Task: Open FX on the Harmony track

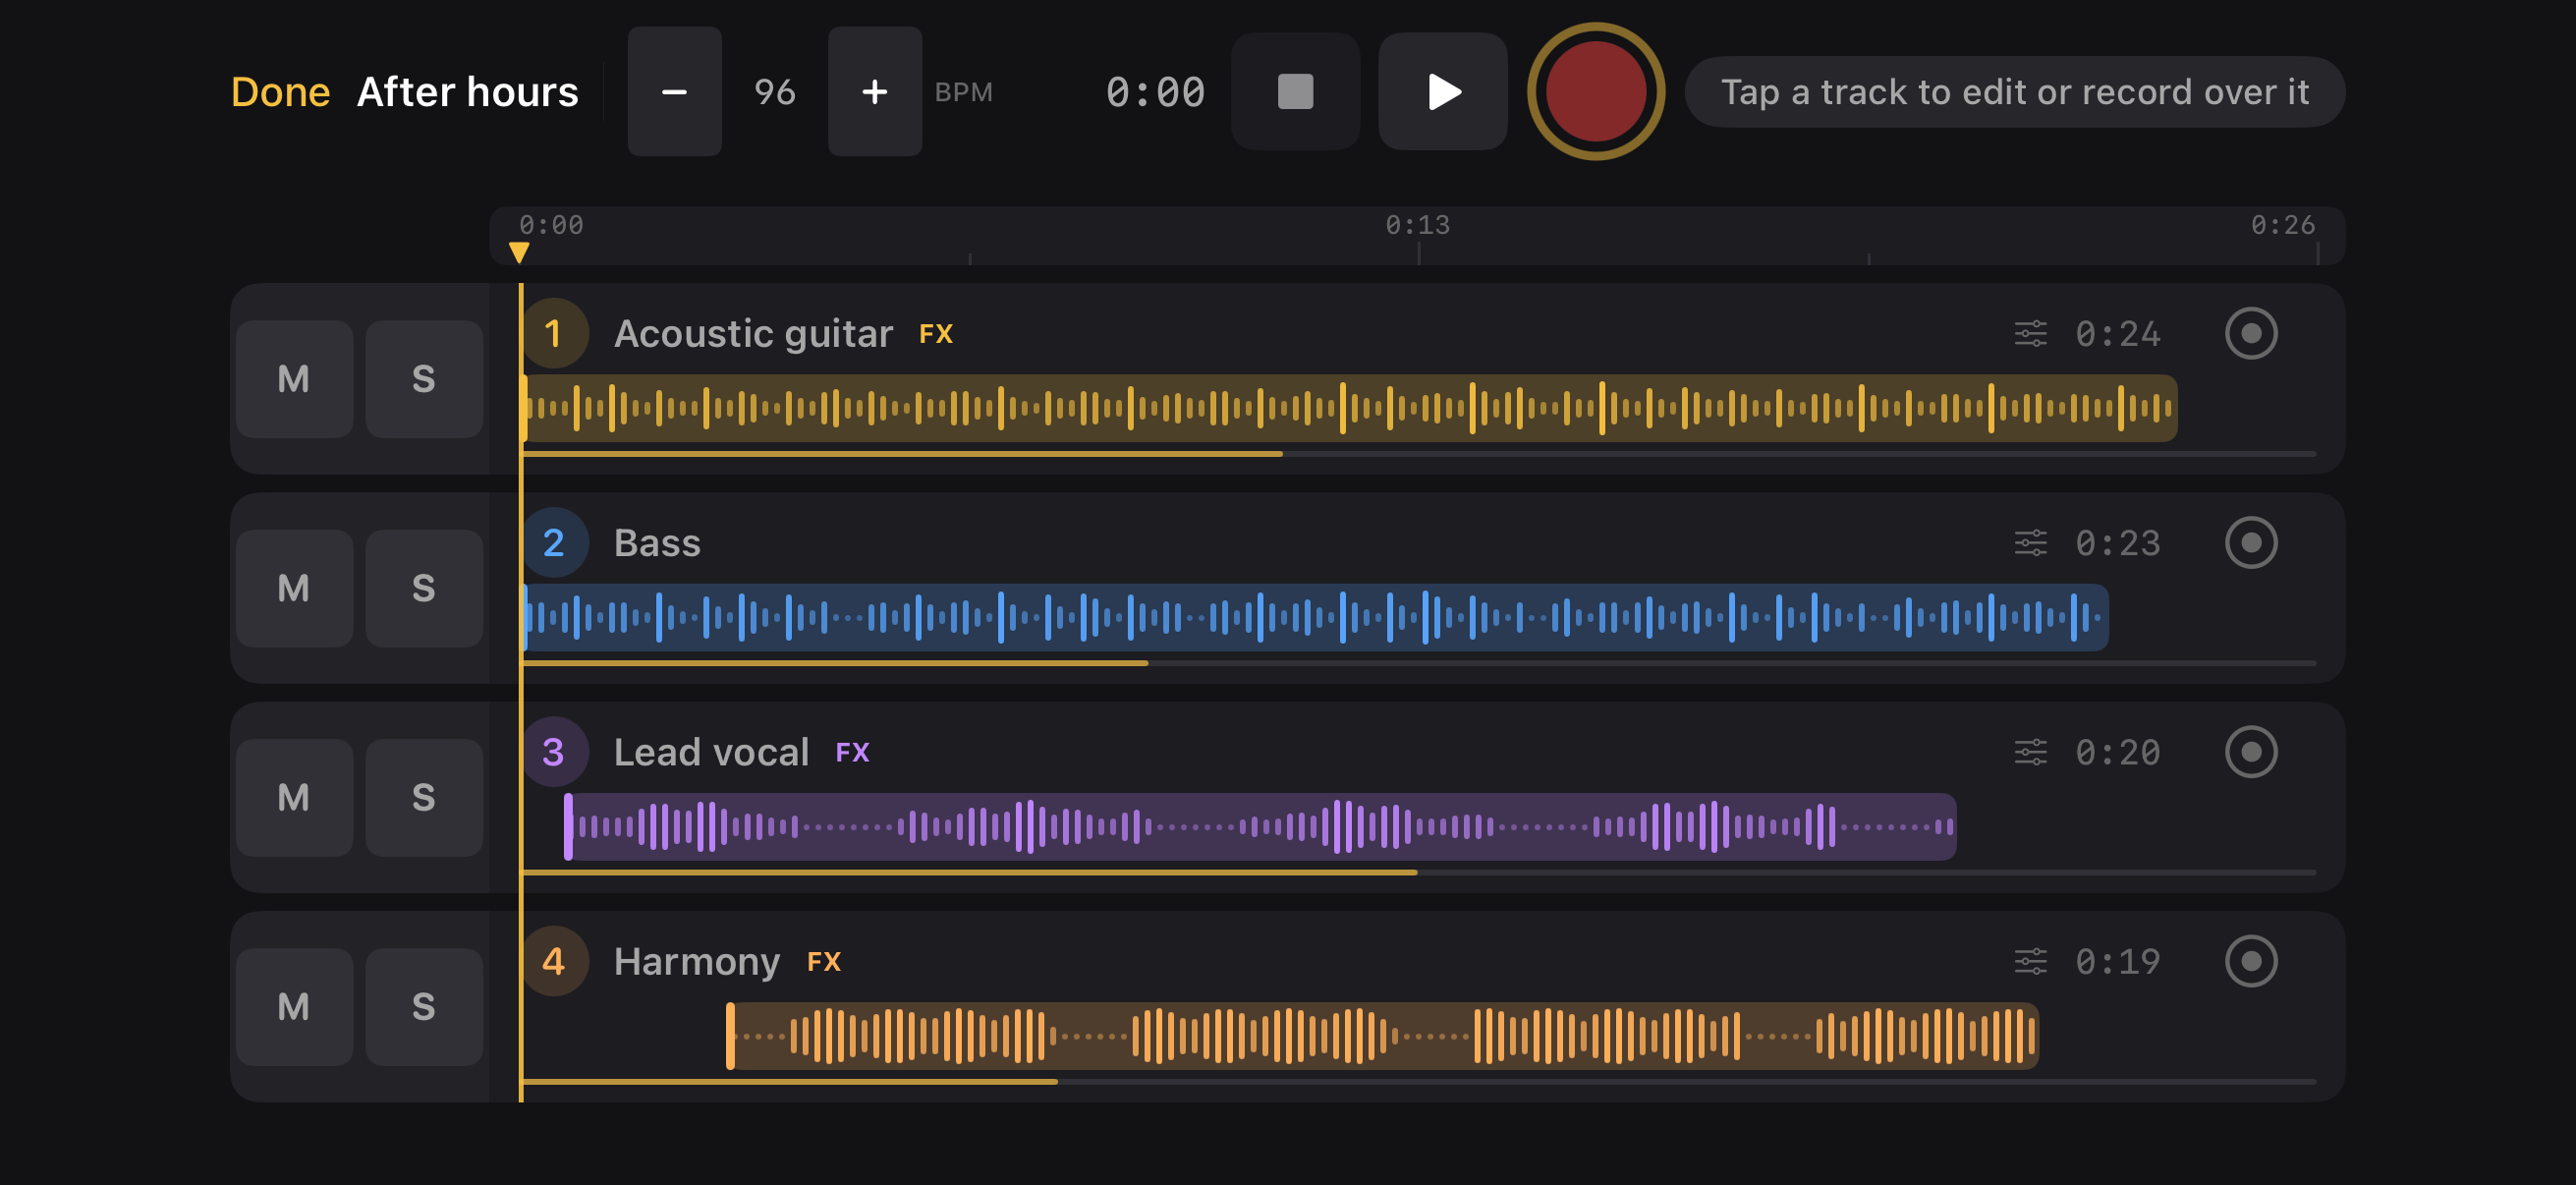Action: click(x=824, y=962)
